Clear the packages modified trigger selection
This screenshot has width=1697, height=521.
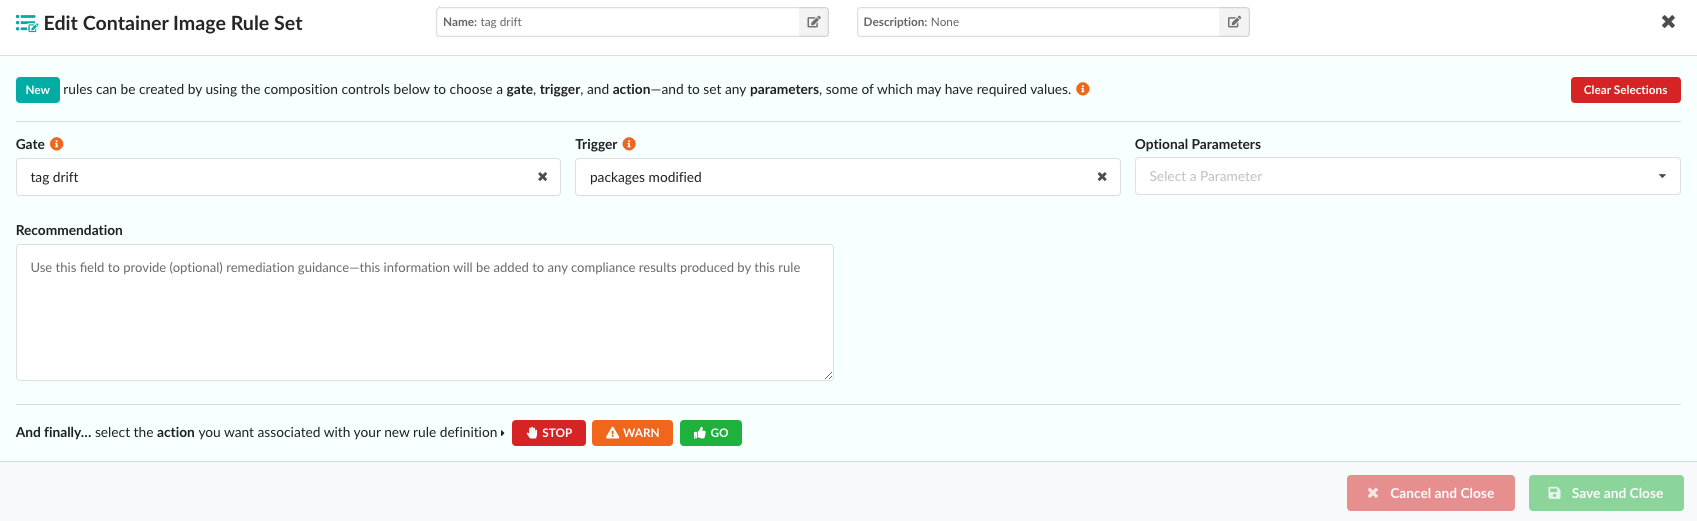click(1102, 177)
